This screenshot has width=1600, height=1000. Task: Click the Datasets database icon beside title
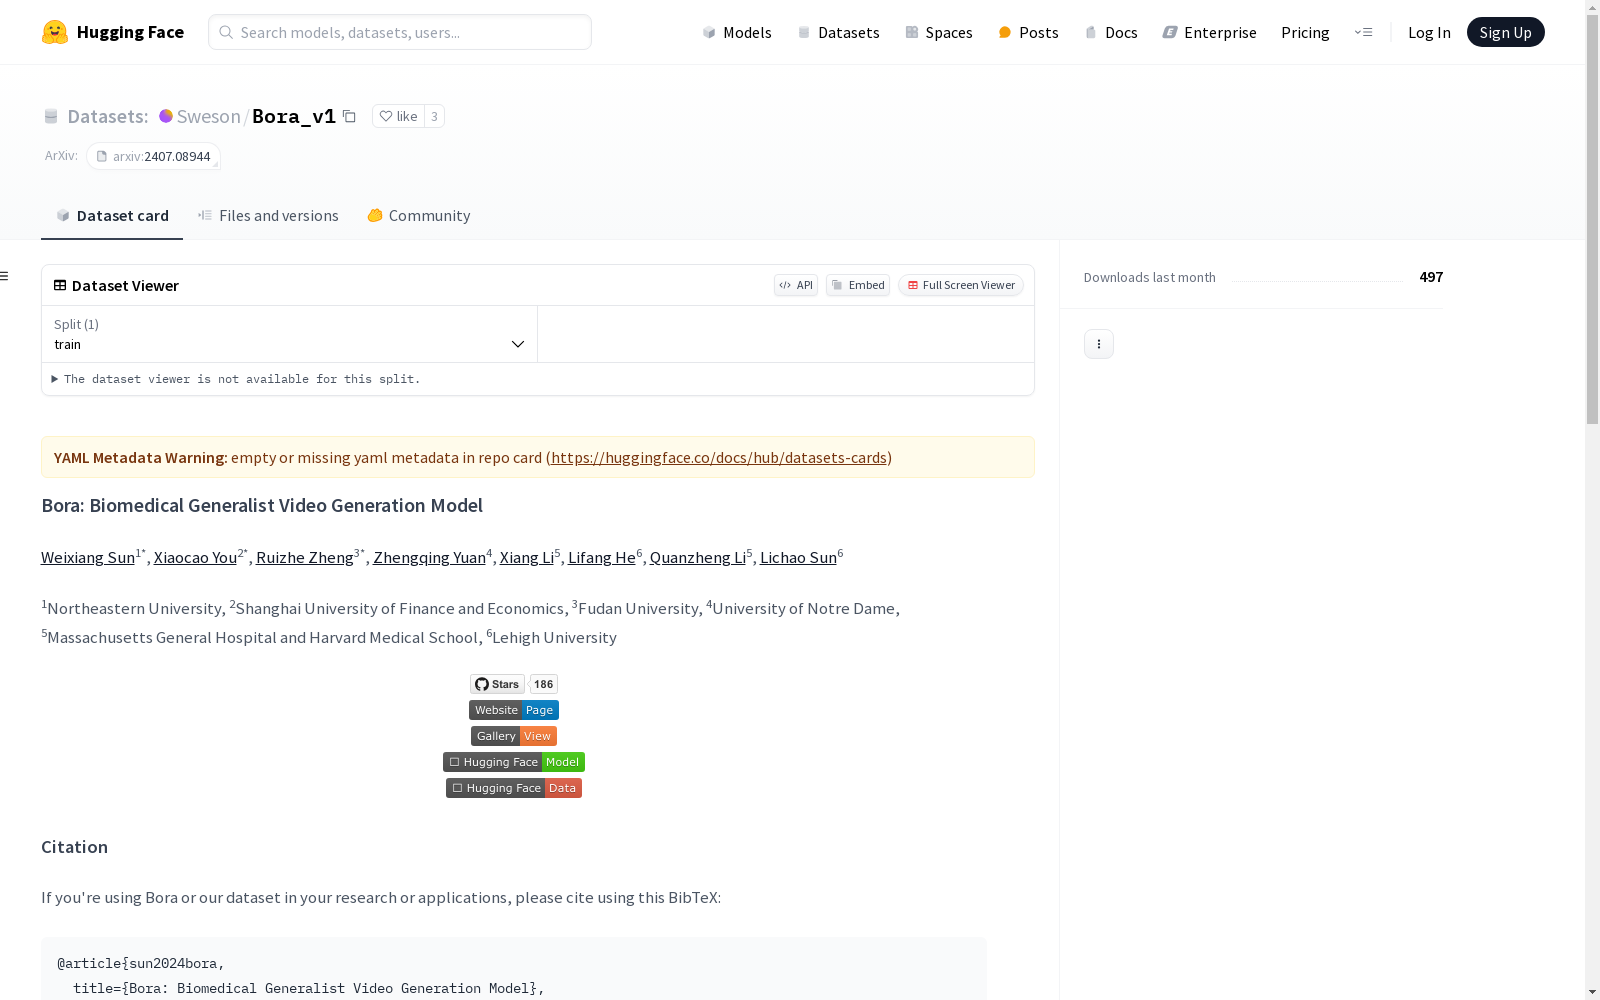click(x=51, y=116)
